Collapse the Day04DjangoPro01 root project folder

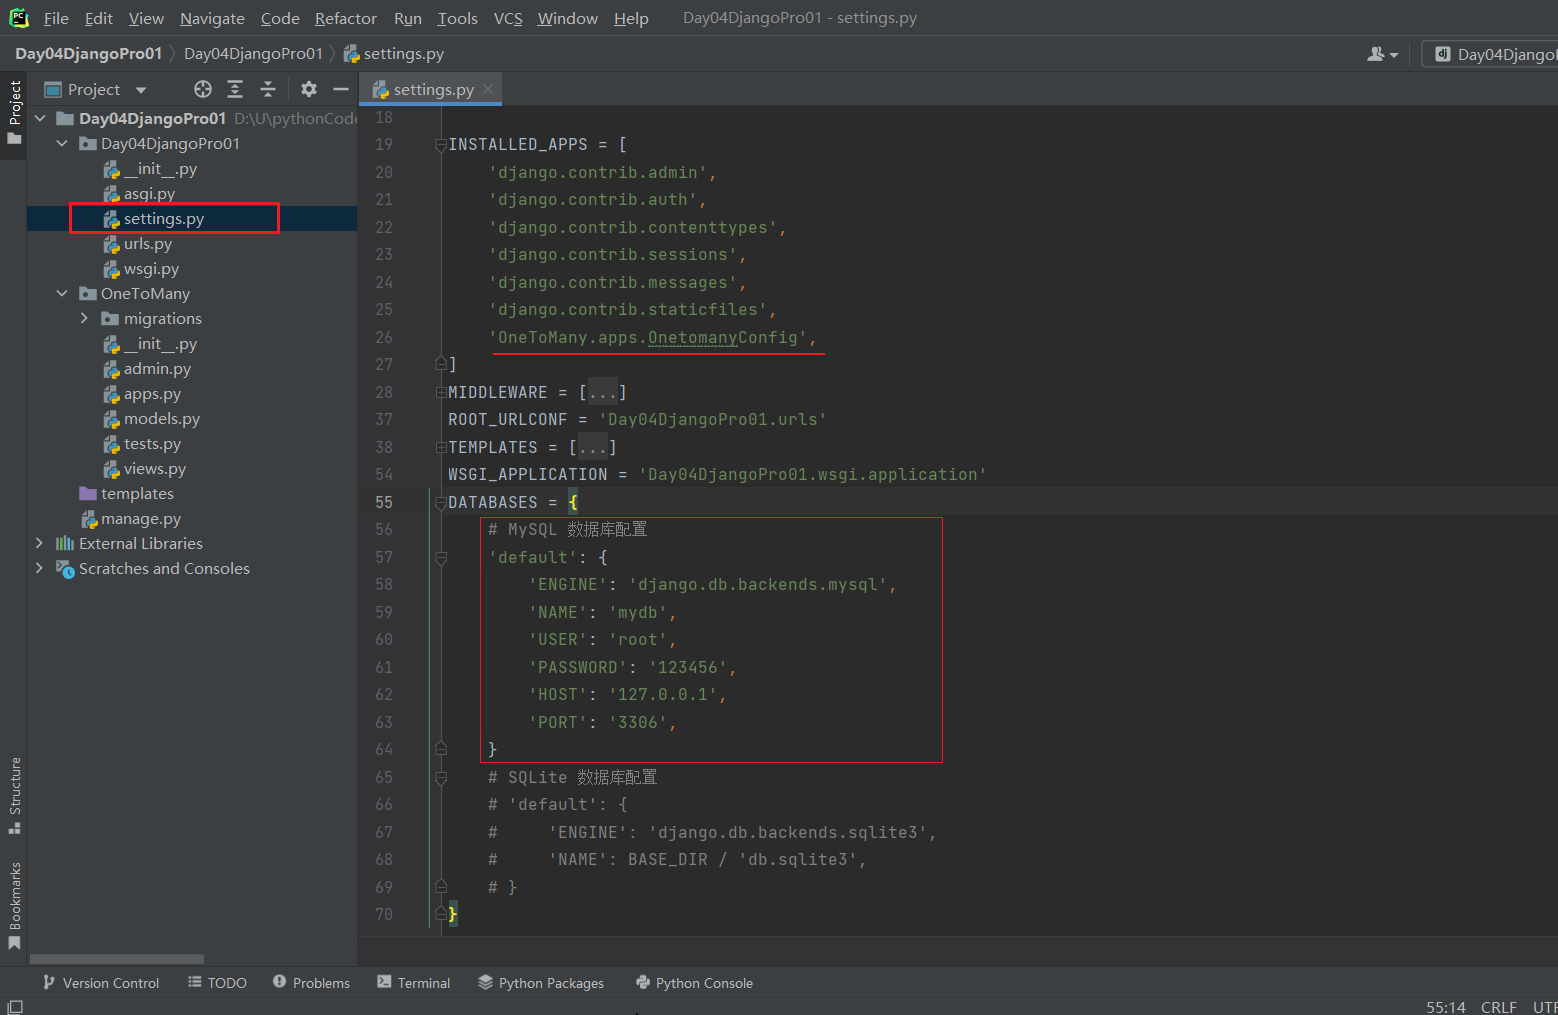(x=40, y=118)
